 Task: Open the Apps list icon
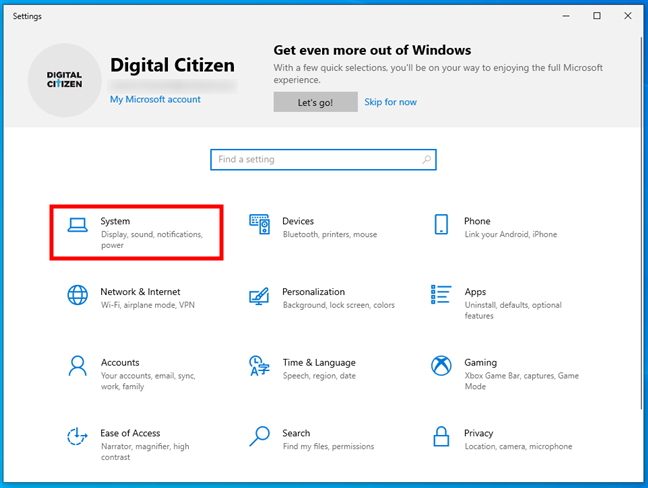(x=441, y=295)
